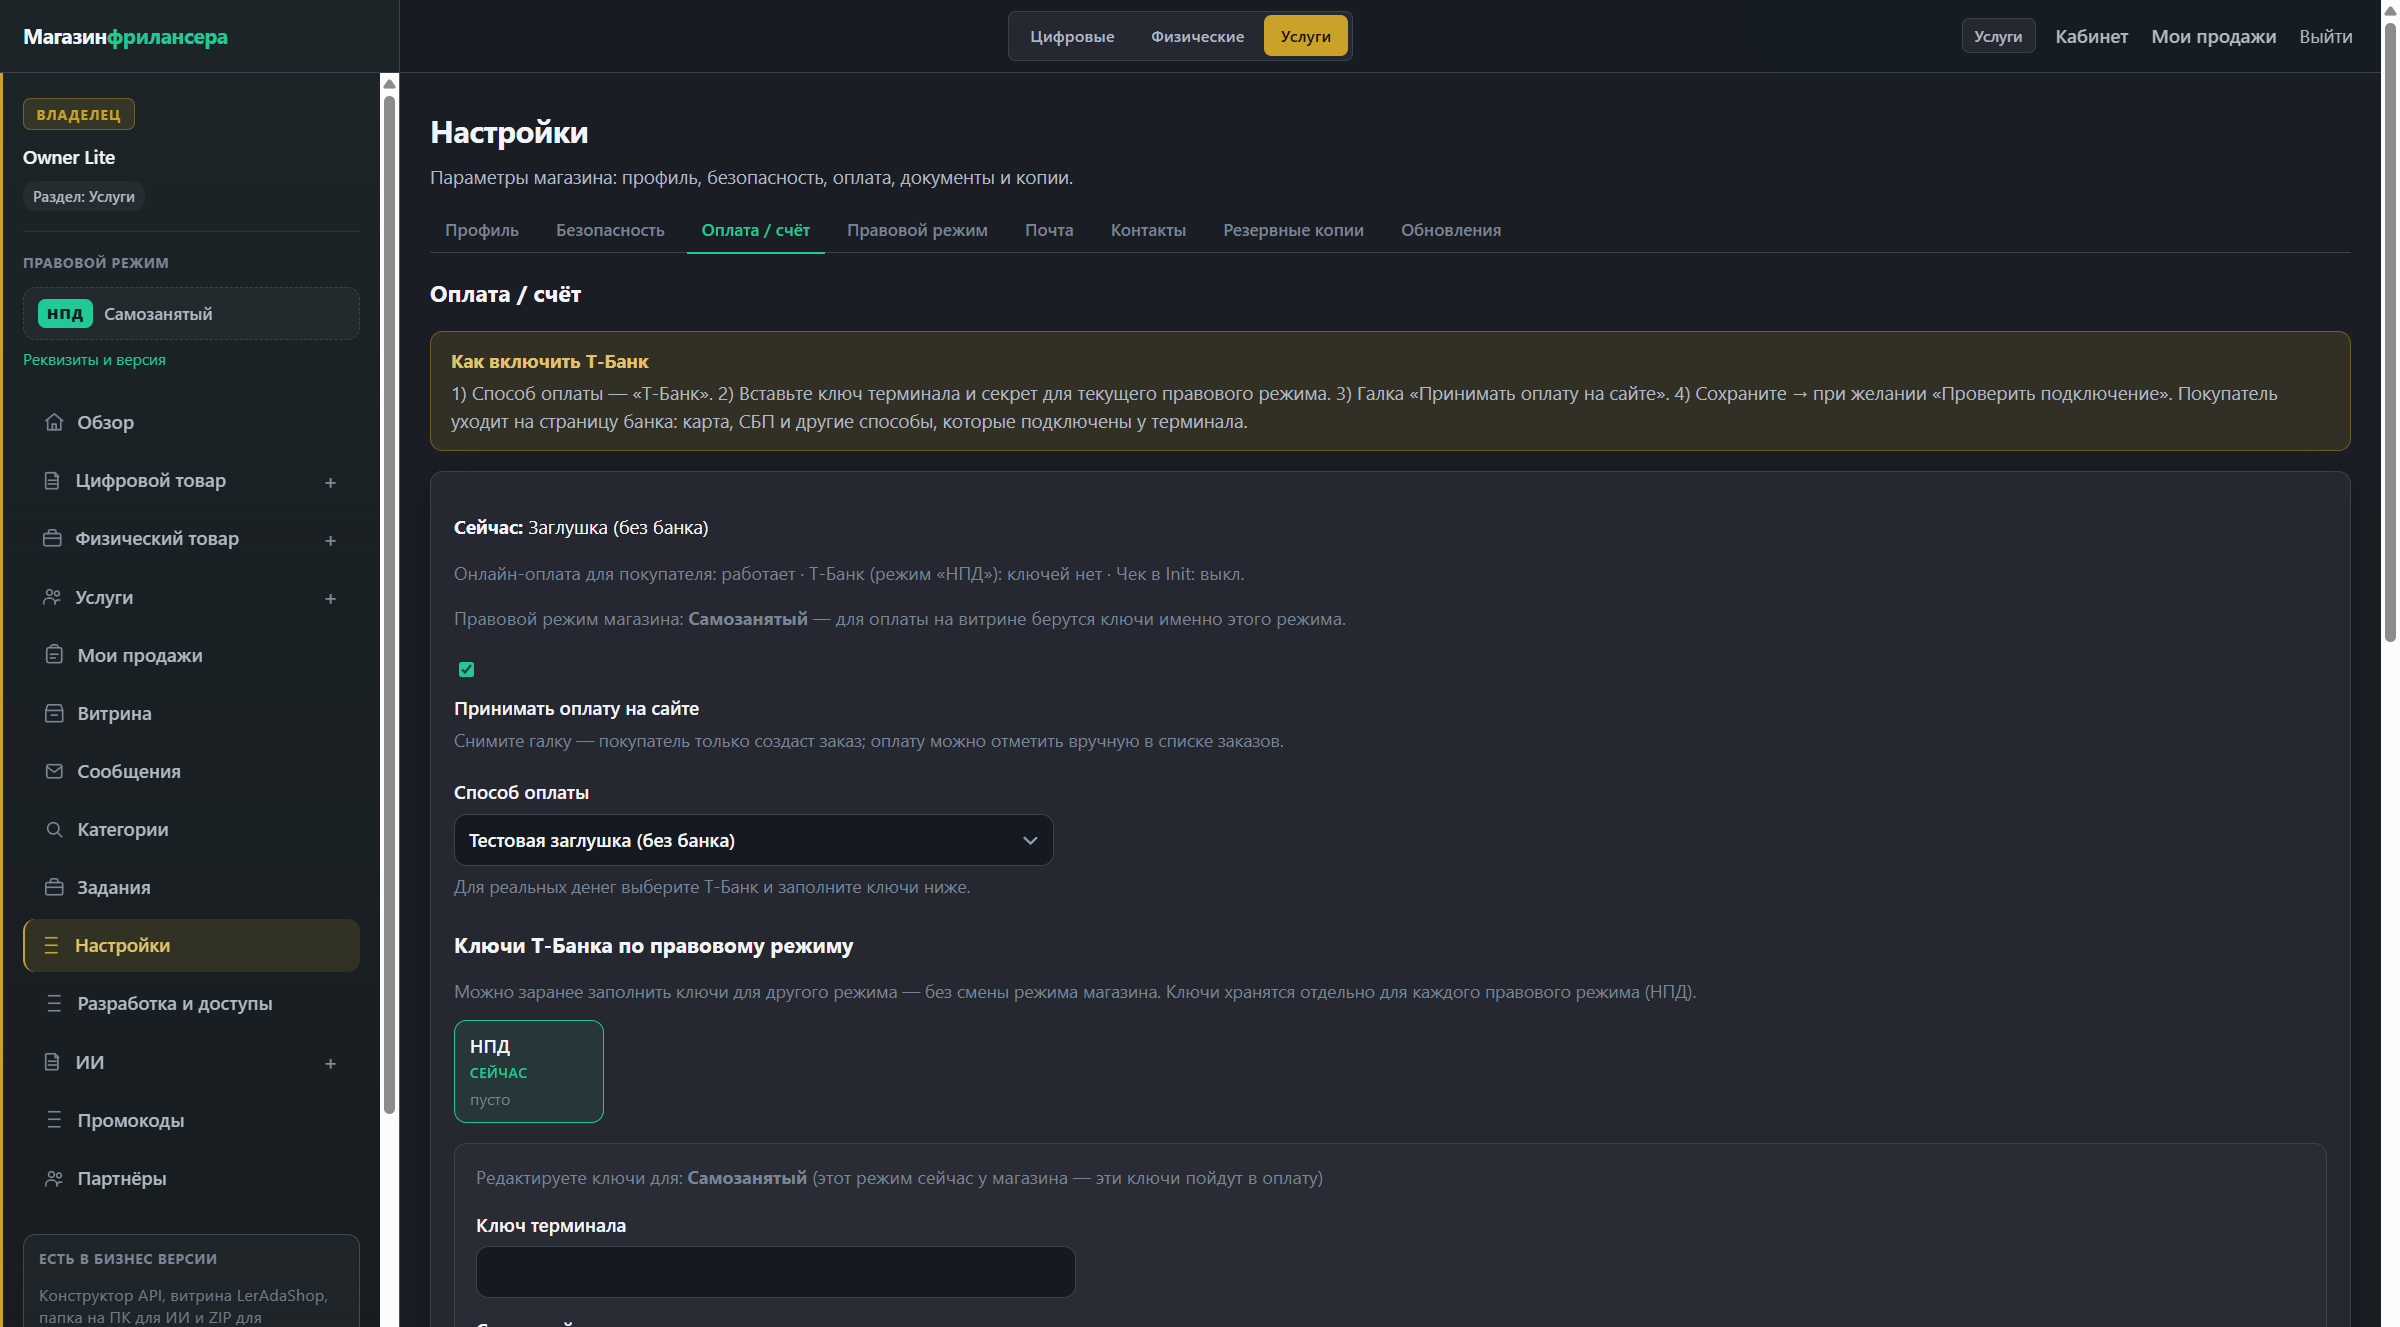This screenshot has width=2400, height=1327.
Task: Select the Оплата / счёт tab
Action: (755, 230)
